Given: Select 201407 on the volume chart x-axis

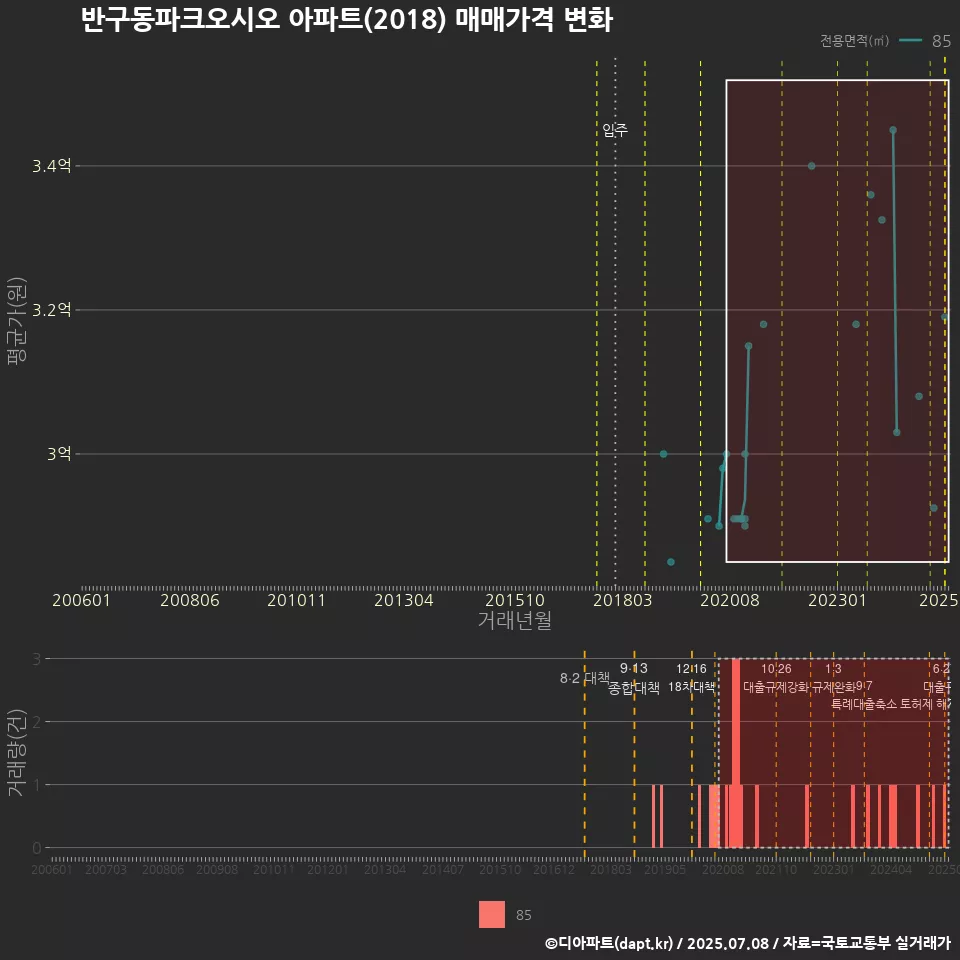Looking at the screenshot, I should point(443,869).
